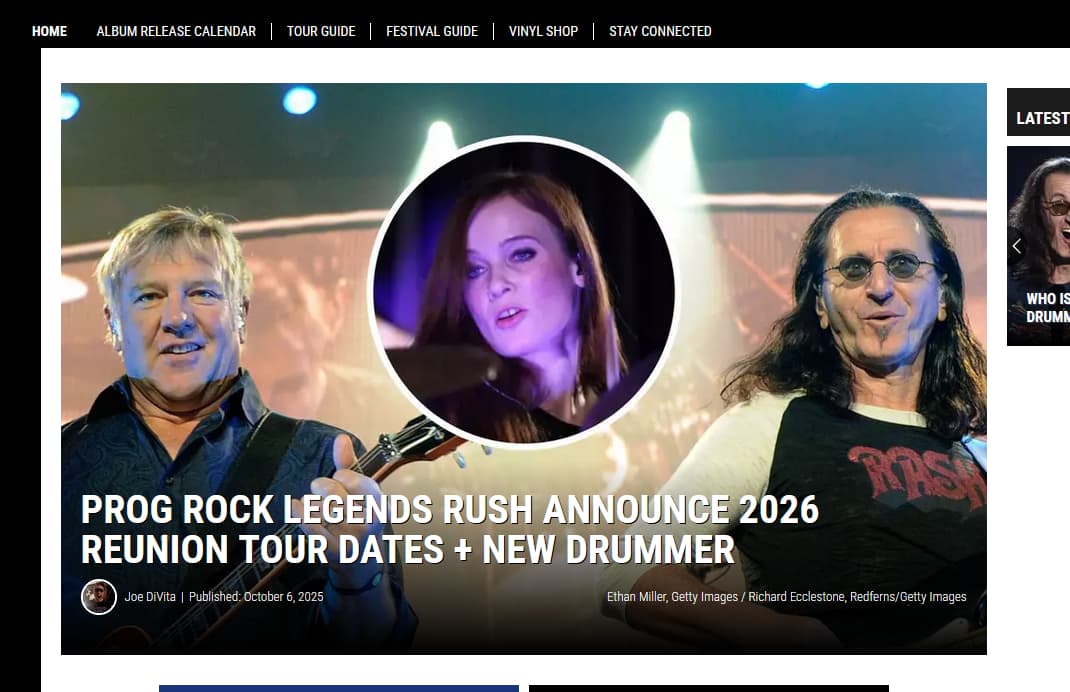1070x692 pixels.
Task: Click the black banner below the hero image
Action: tap(709, 689)
